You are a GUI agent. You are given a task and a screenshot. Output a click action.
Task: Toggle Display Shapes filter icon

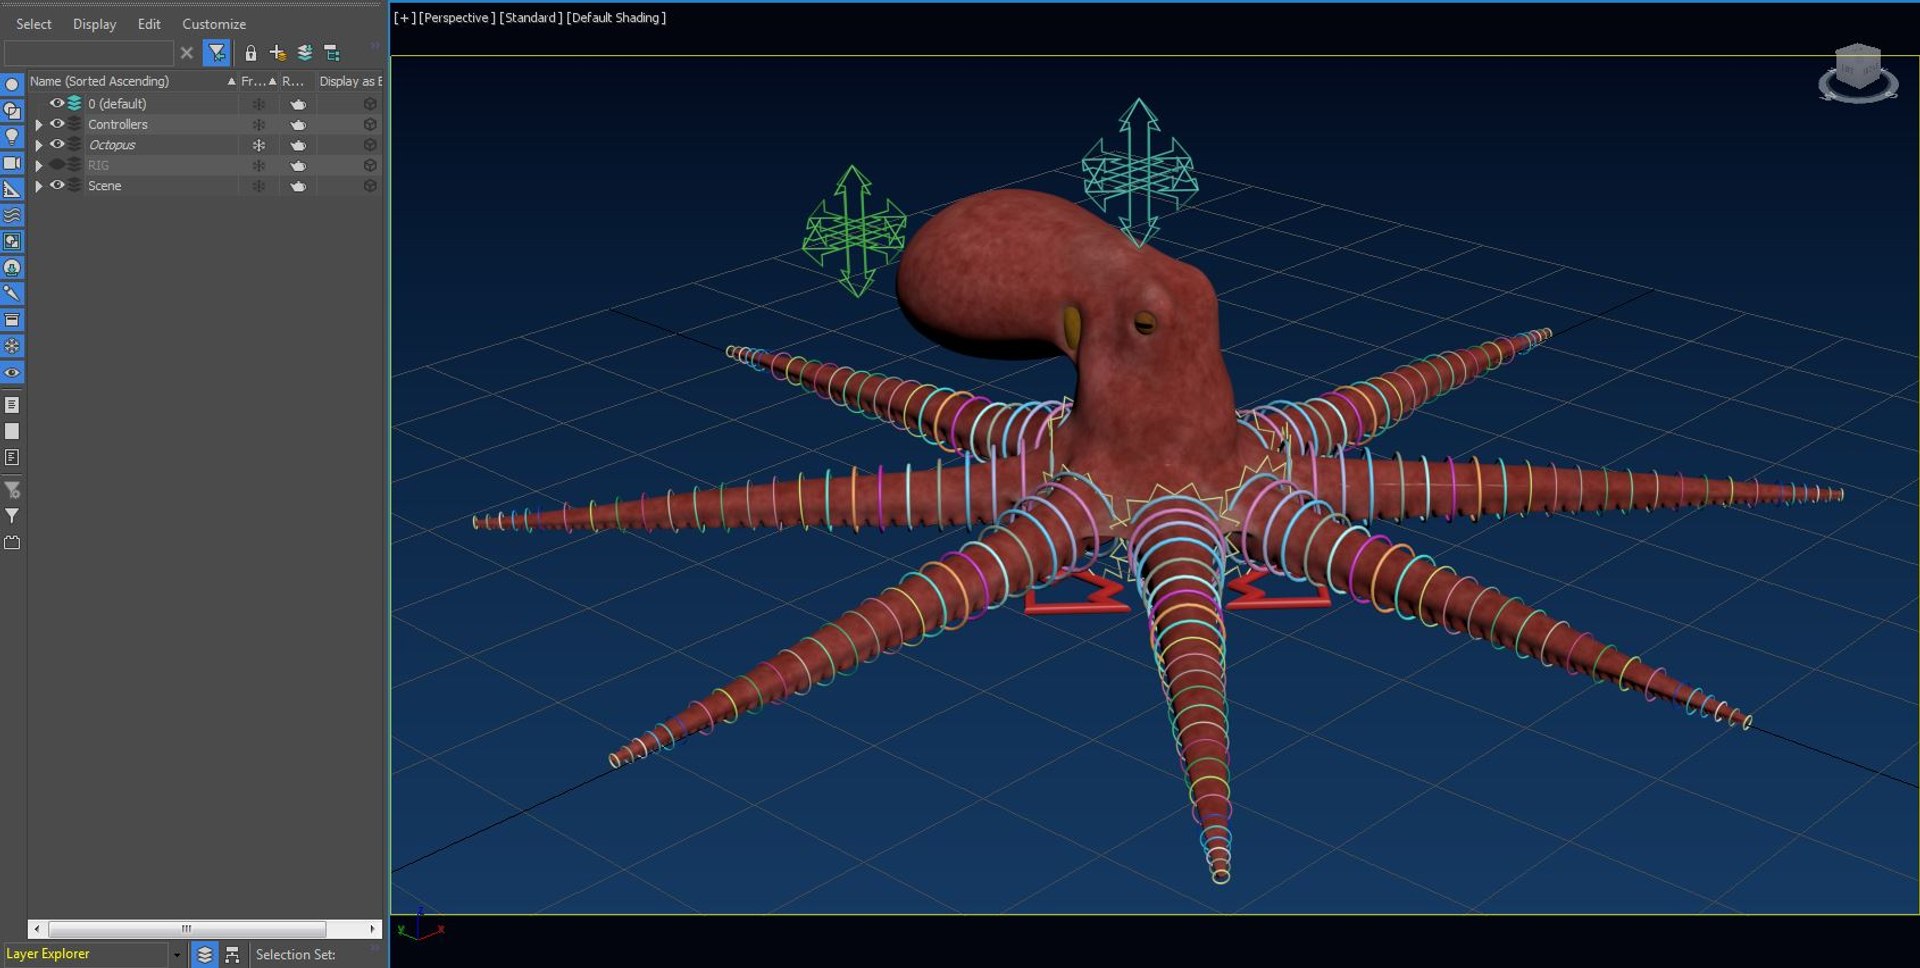pyautogui.click(x=12, y=111)
